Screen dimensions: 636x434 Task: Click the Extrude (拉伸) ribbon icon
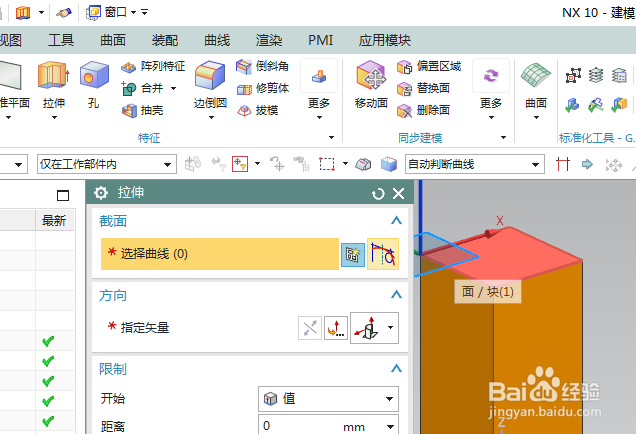coord(53,76)
